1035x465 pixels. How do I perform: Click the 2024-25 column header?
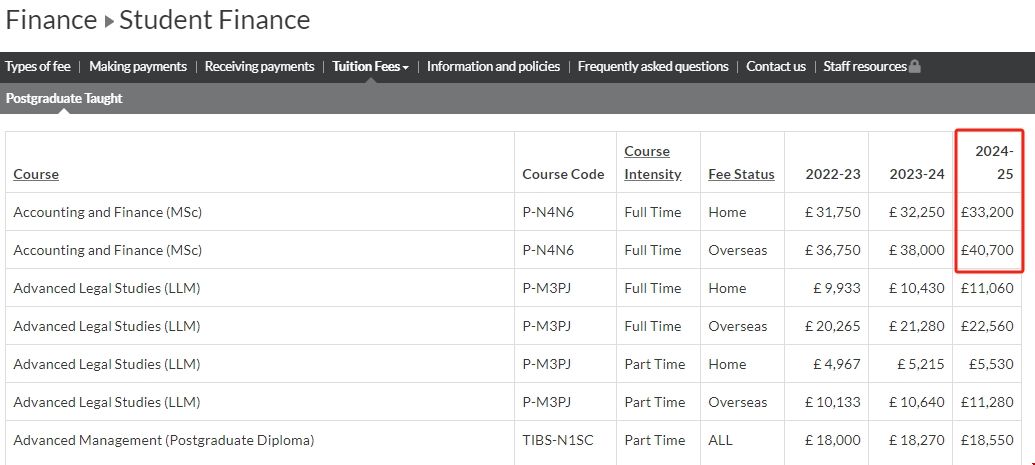pyautogui.click(x=994, y=162)
